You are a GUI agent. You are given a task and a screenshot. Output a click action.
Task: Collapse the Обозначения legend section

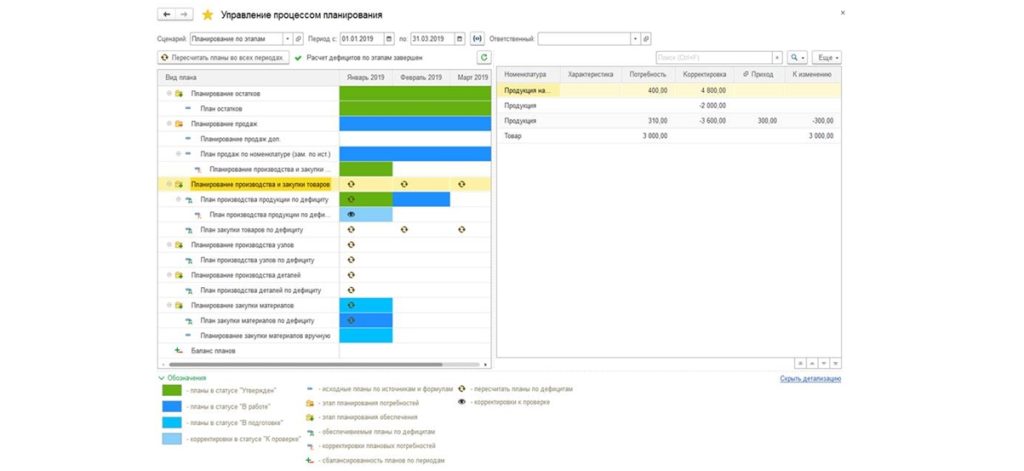(x=162, y=378)
